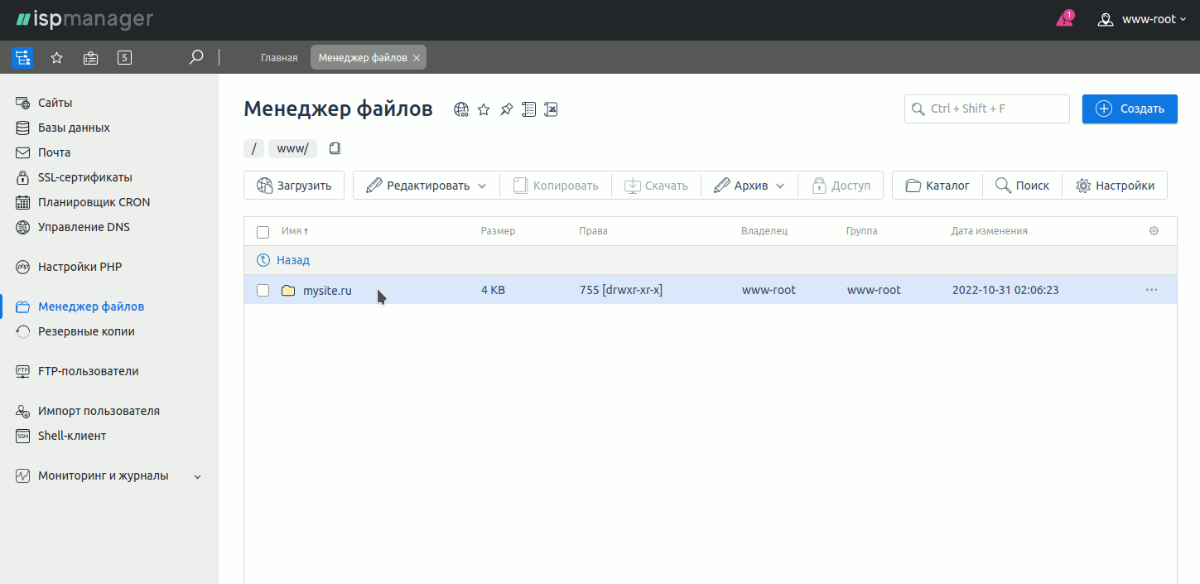Click the copy path icon next to www/
The height and width of the screenshot is (584, 1200).
click(x=335, y=149)
